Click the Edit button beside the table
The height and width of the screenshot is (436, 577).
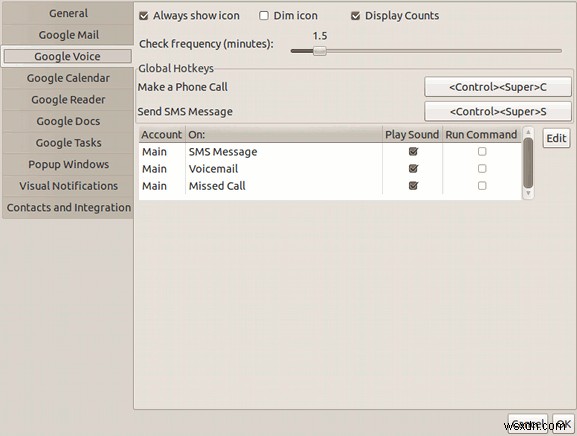556,138
